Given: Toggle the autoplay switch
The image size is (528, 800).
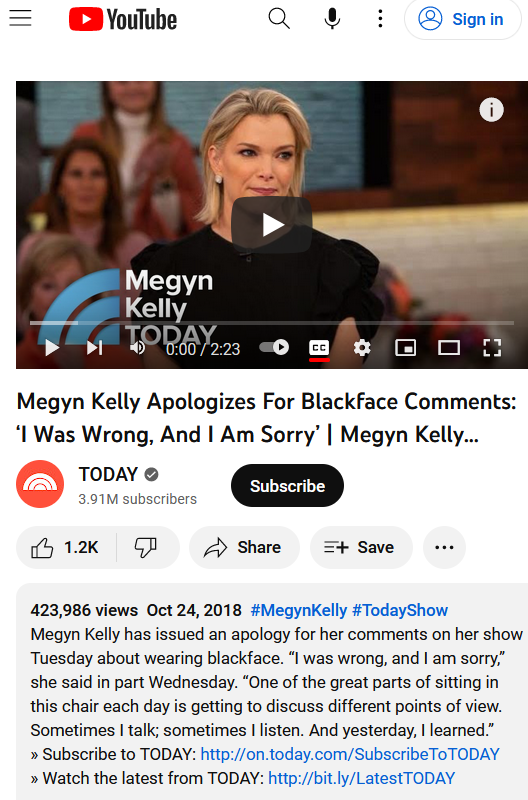Looking at the screenshot, I should point(274,347).
